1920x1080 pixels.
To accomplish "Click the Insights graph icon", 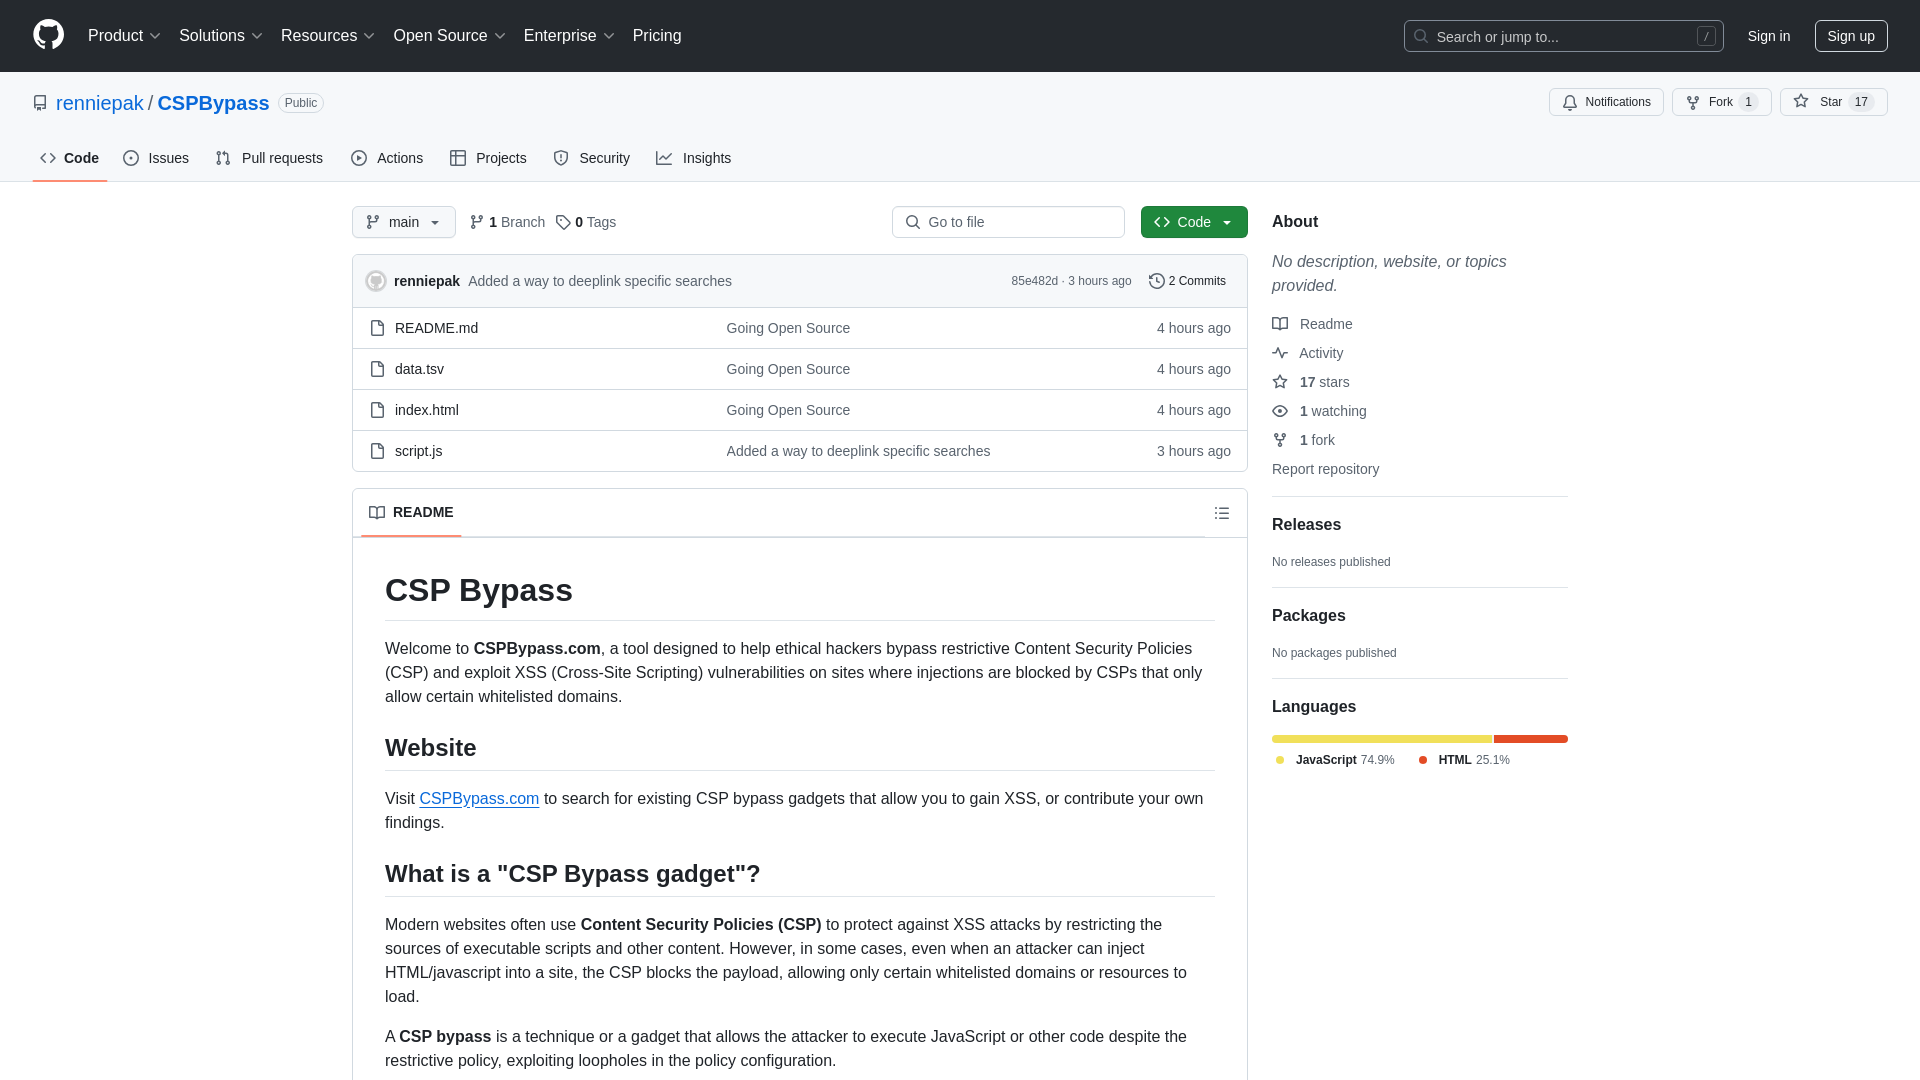I will (x=665, y=158).
